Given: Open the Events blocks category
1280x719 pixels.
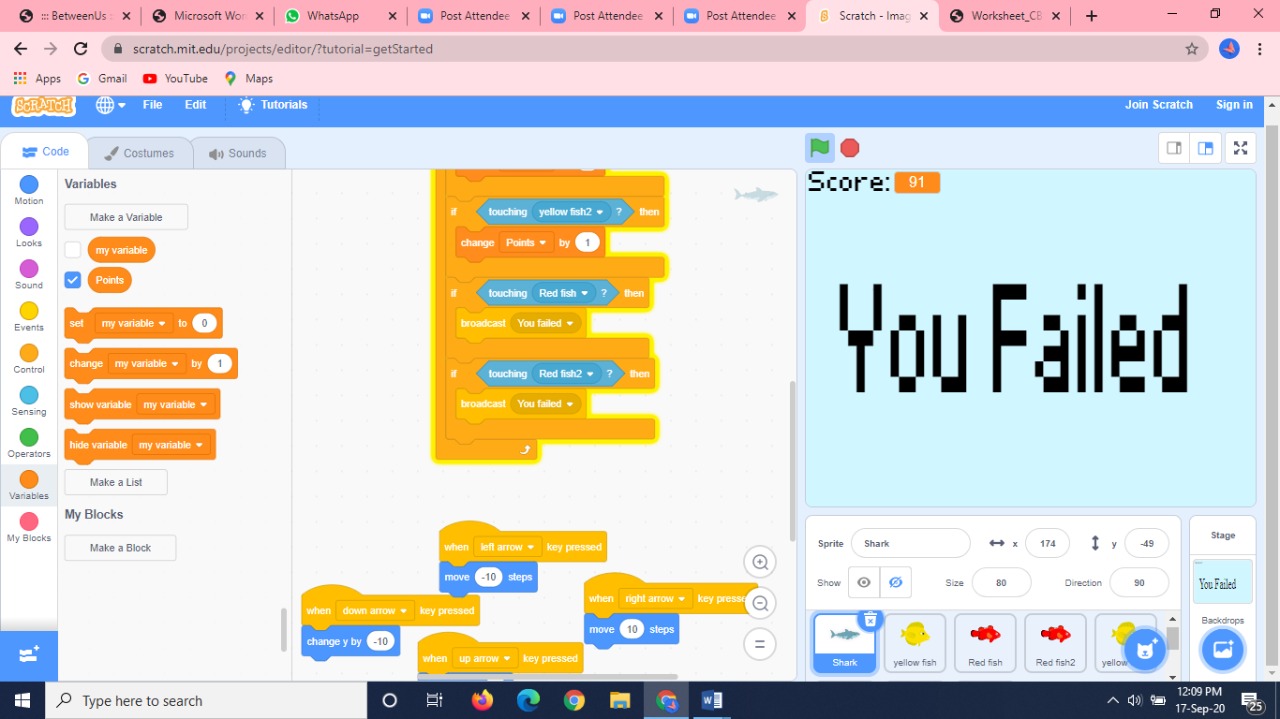Looking at the screenshot, I should click(28, 313).
